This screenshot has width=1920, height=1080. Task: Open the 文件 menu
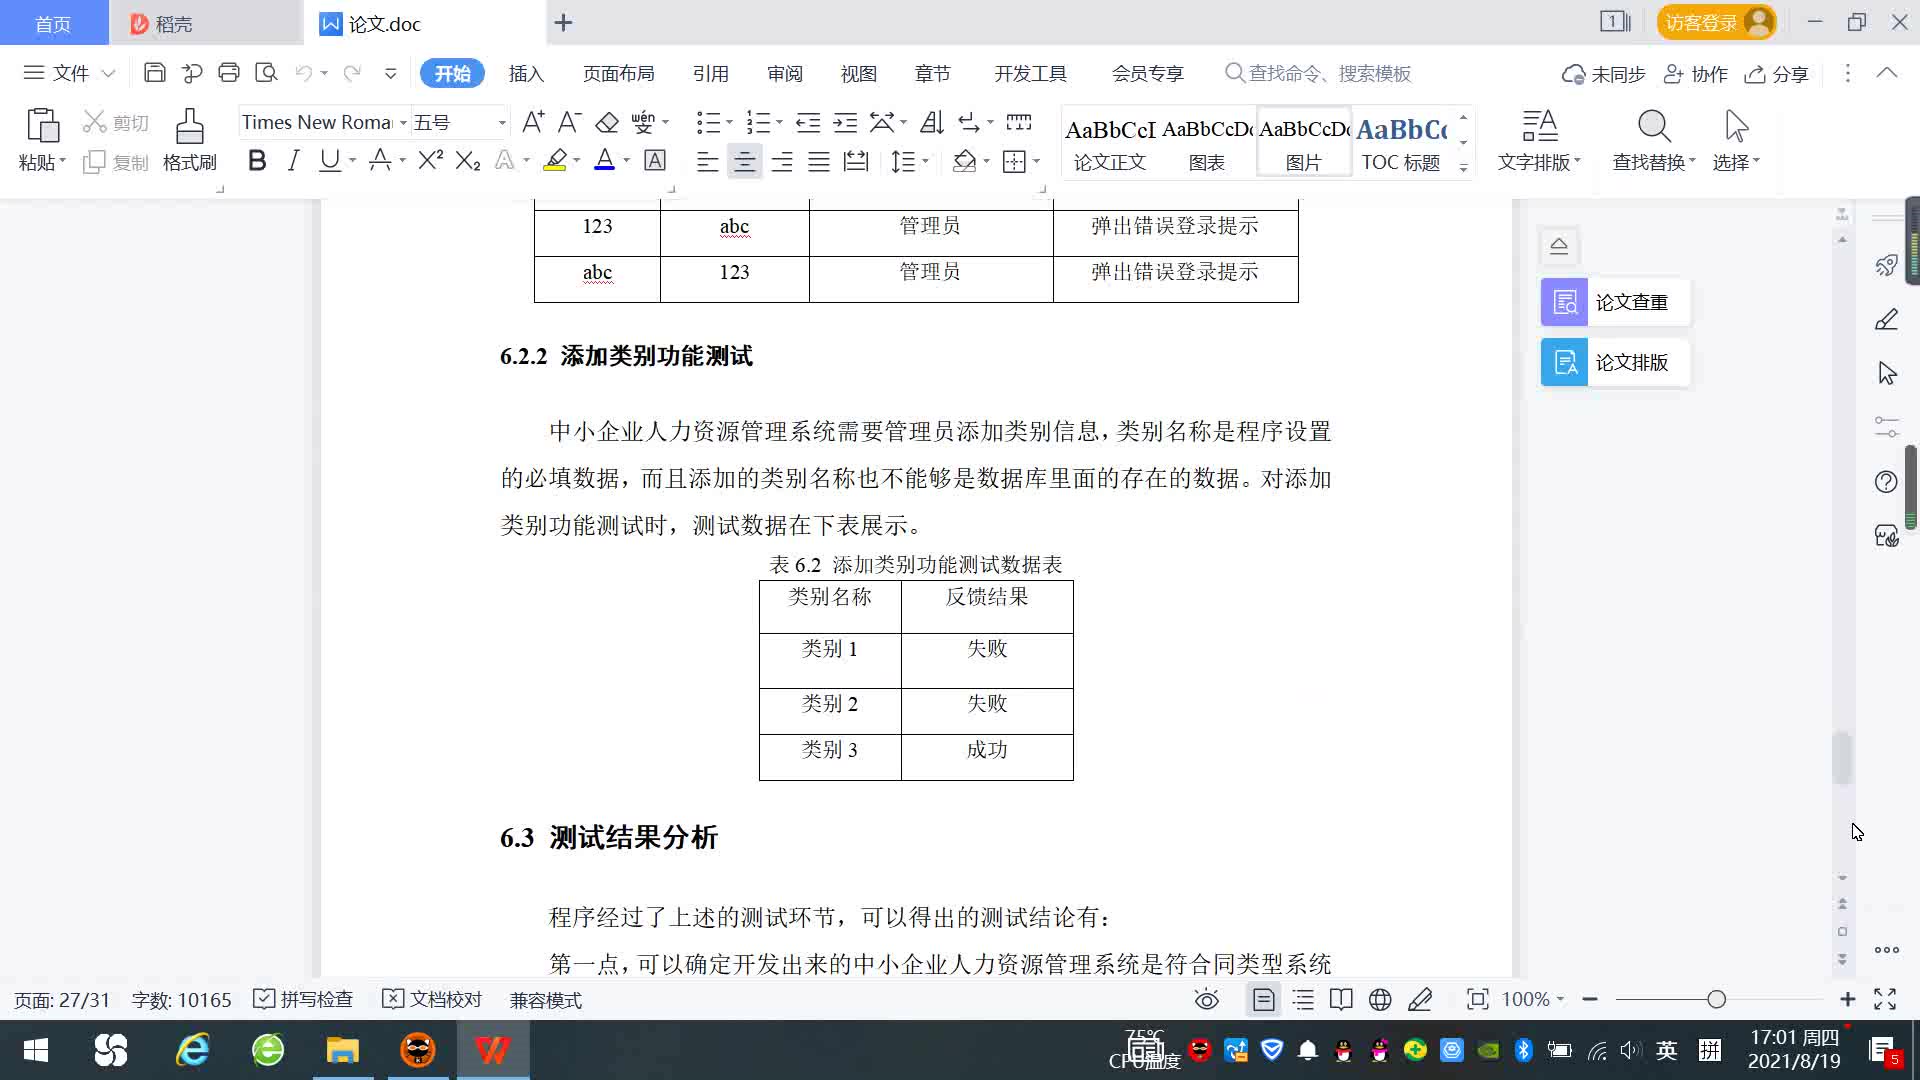click(70, 73)
